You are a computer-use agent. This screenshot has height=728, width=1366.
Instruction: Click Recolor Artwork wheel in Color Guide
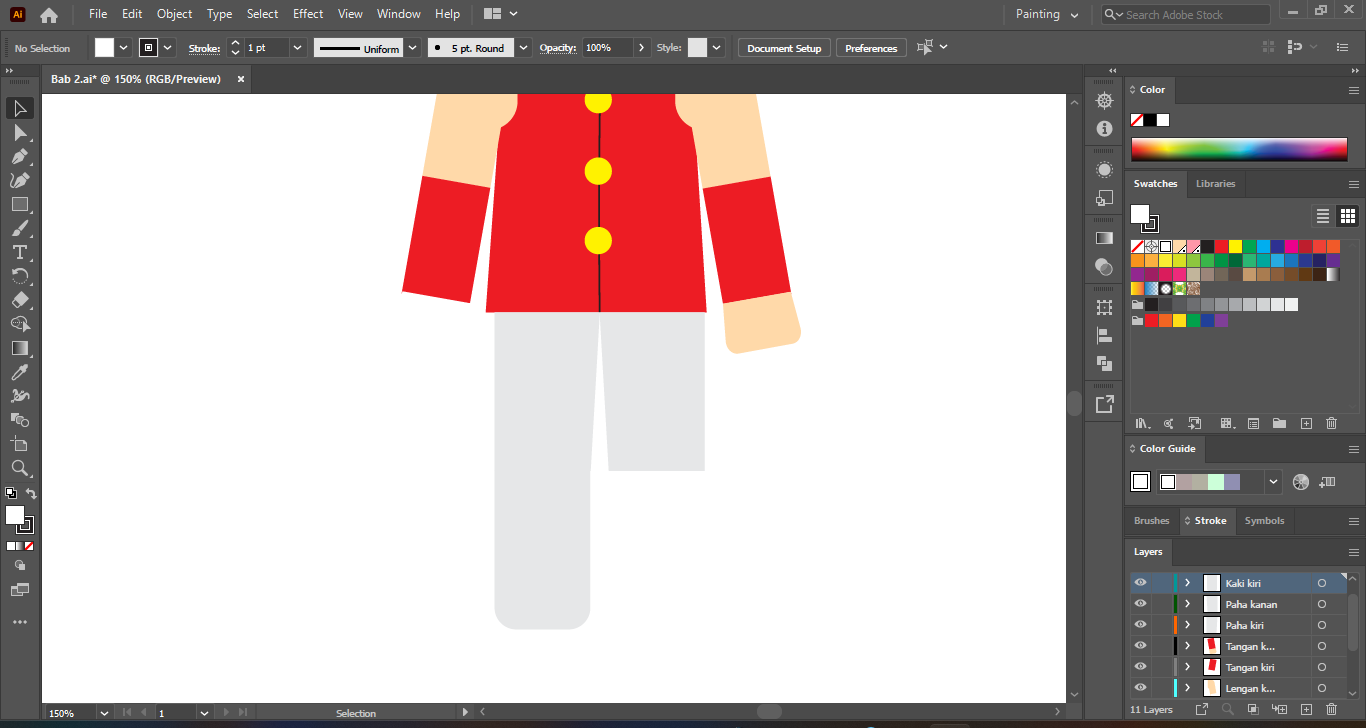pyautogui.click(x=1300, y=482)
